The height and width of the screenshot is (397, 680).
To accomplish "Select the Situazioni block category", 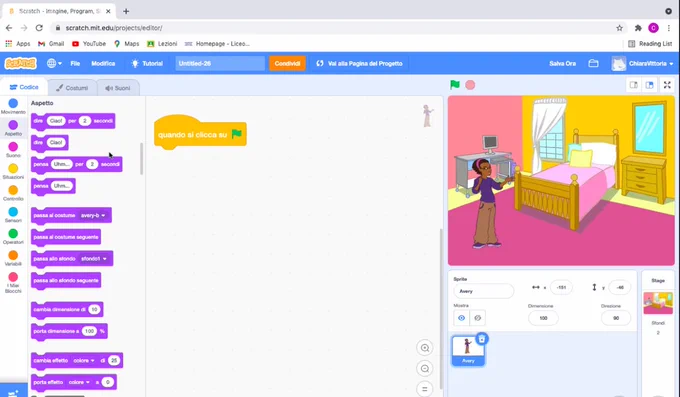I will point(13,171).
